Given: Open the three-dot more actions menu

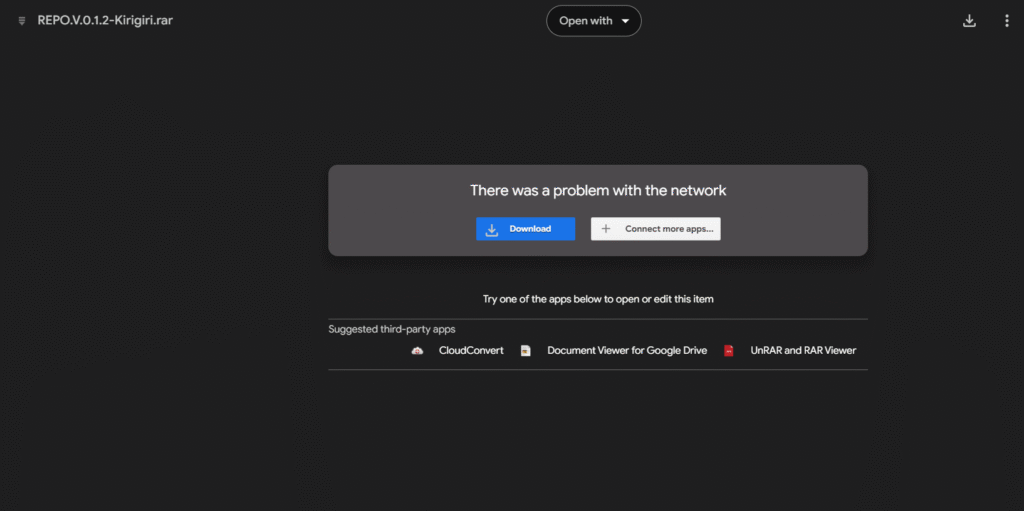Looking at the screenshot, I should tap(1006, 21).
